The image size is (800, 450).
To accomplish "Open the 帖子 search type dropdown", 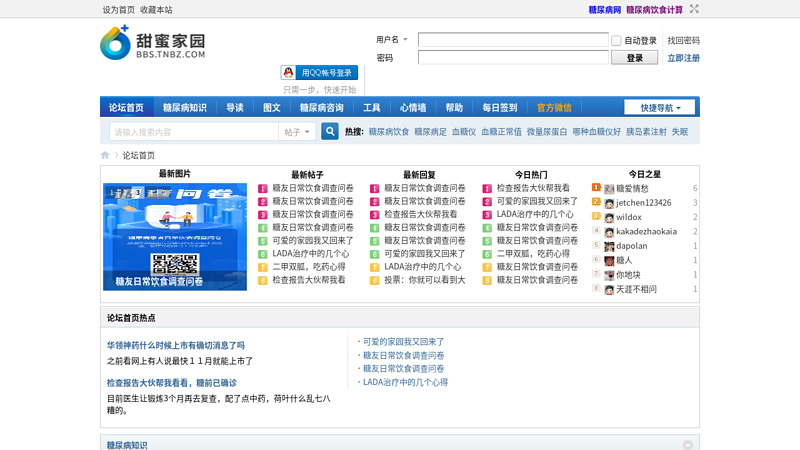I will coord(297,132).
